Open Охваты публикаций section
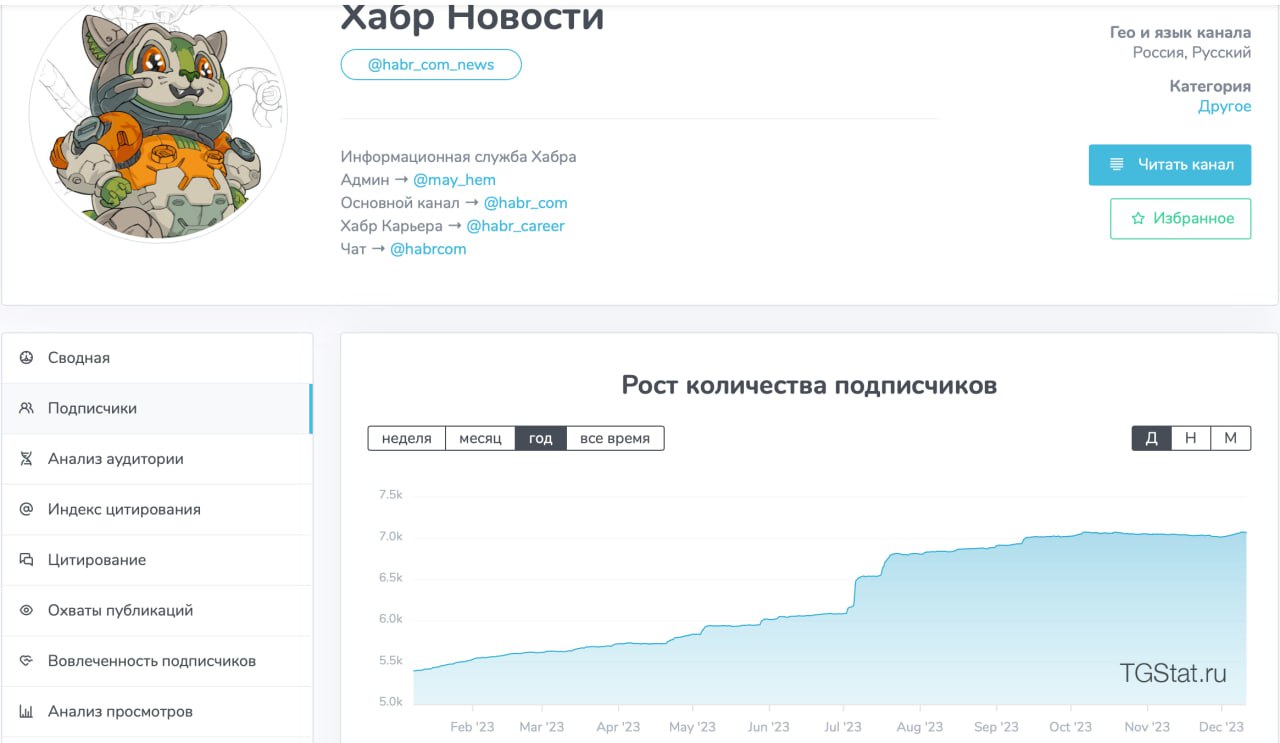 [157, 610]
